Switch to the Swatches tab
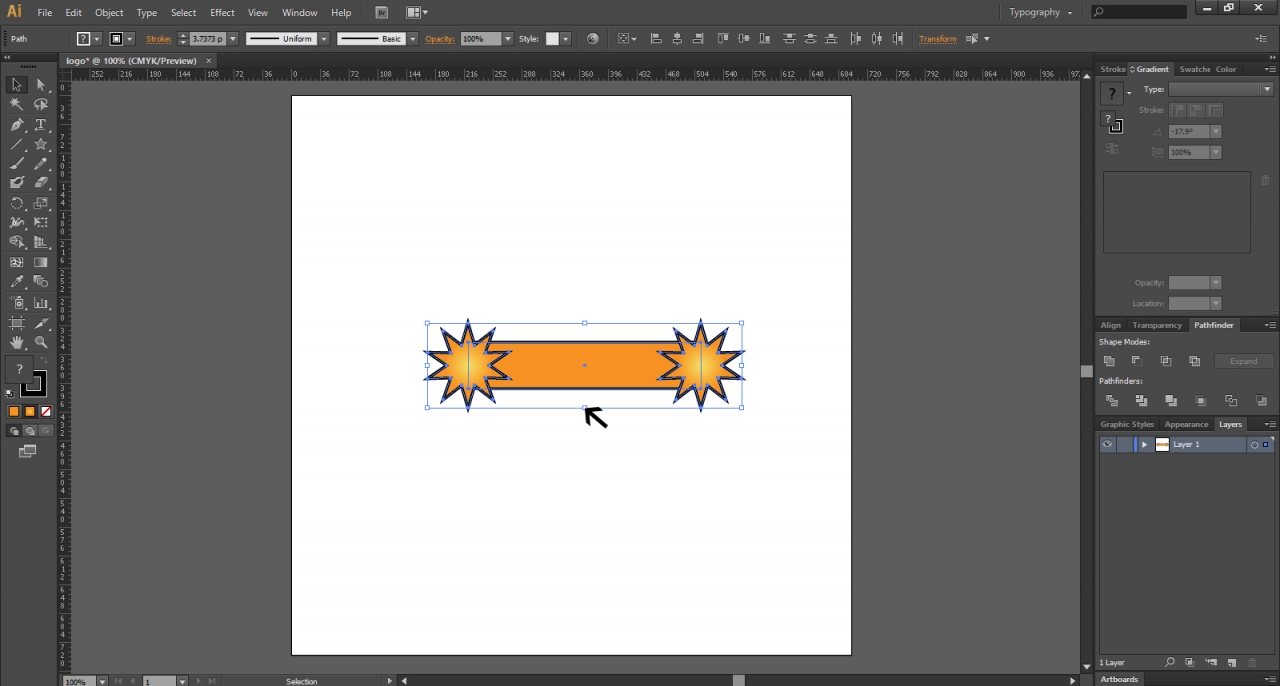The image size is (1280, 686). pos(1195,69)
